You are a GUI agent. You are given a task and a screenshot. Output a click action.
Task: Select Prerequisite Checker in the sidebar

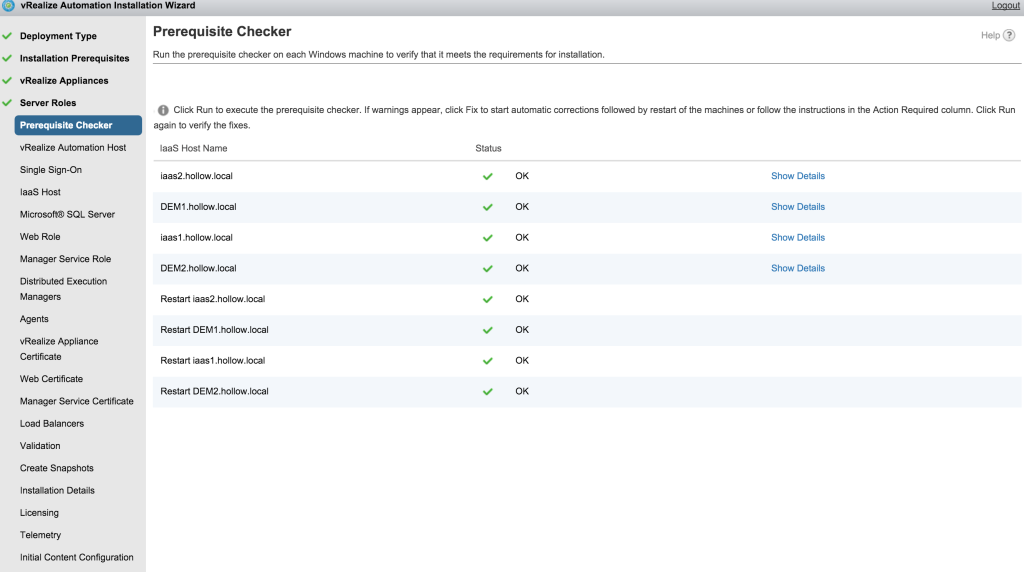click(66, 125)
